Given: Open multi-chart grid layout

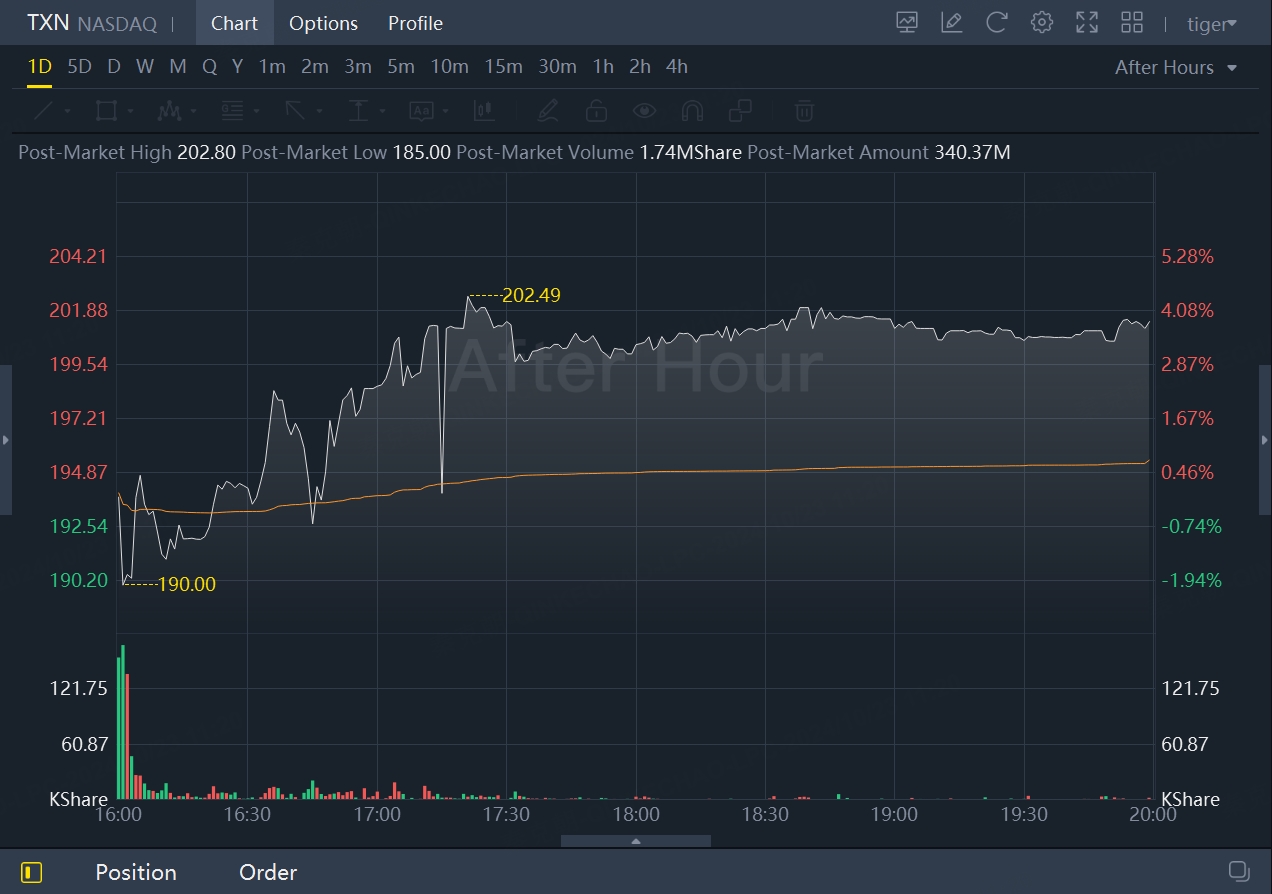Looking at the screenshot, I should [x=1132, y=23].
